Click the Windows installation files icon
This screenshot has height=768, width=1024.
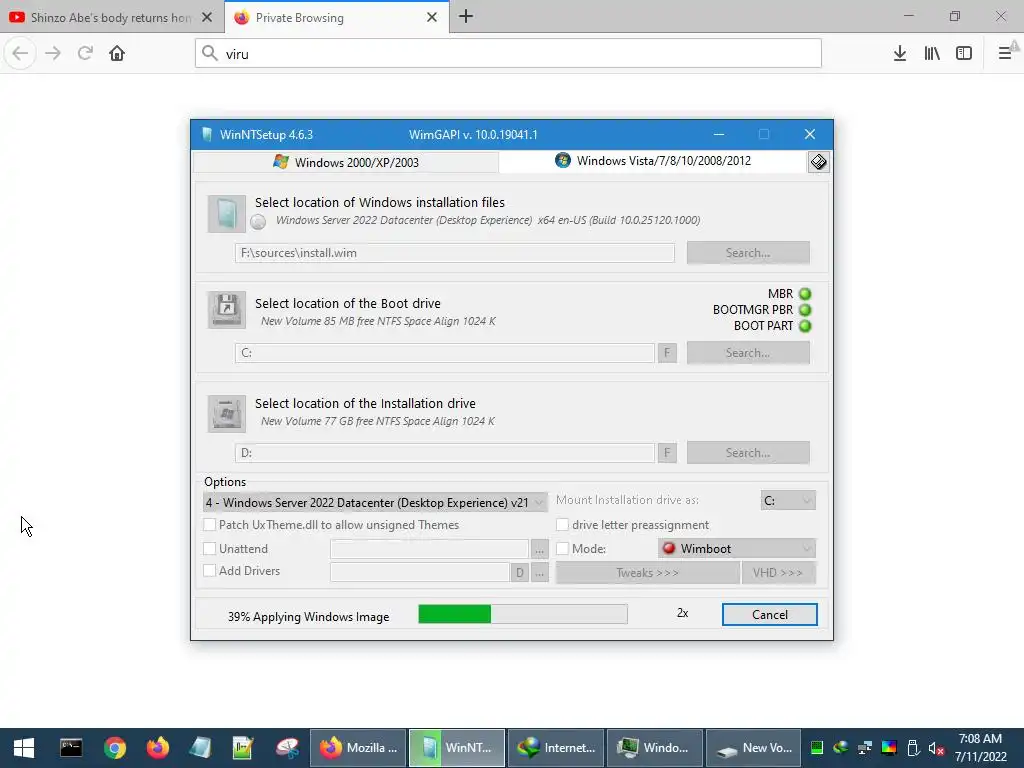pyautogui.click(x=227, y=214)
